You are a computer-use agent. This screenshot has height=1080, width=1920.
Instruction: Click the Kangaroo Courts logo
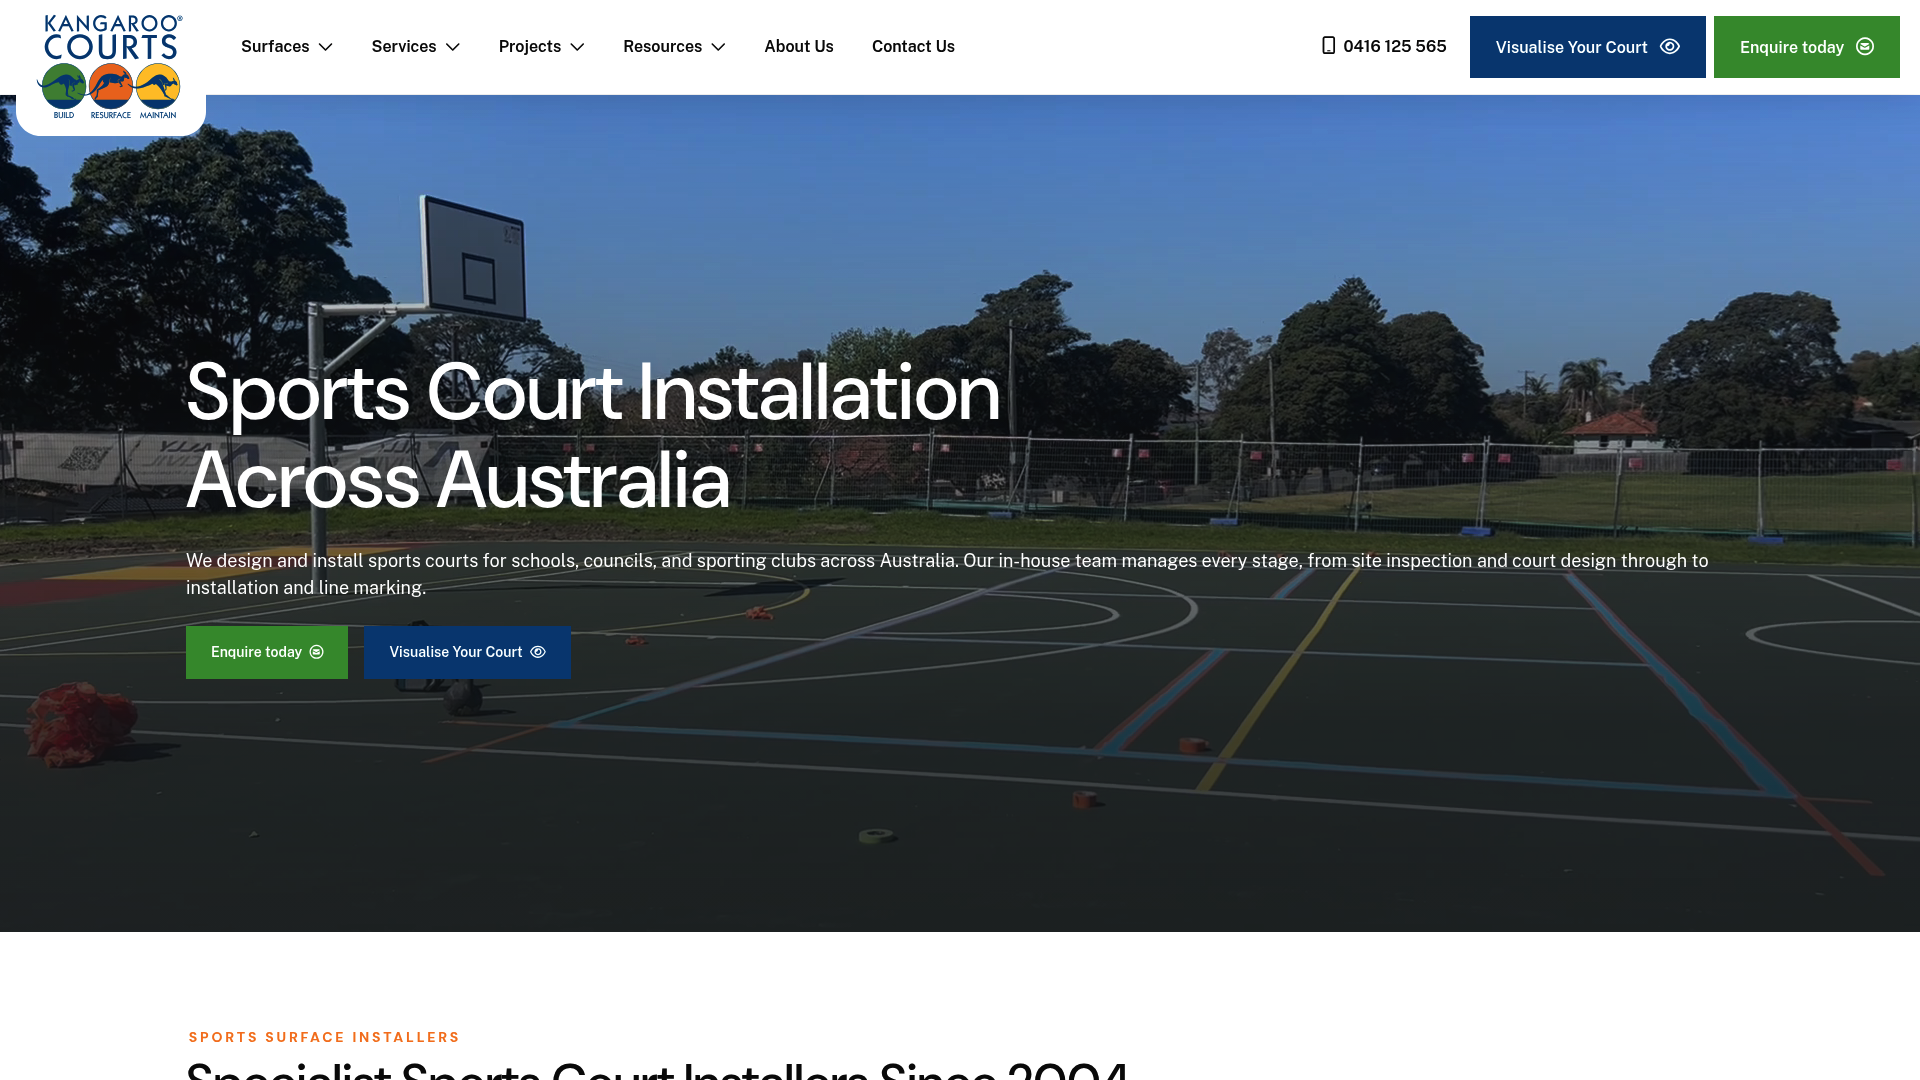pyautogui.click(x=110, y=67)
